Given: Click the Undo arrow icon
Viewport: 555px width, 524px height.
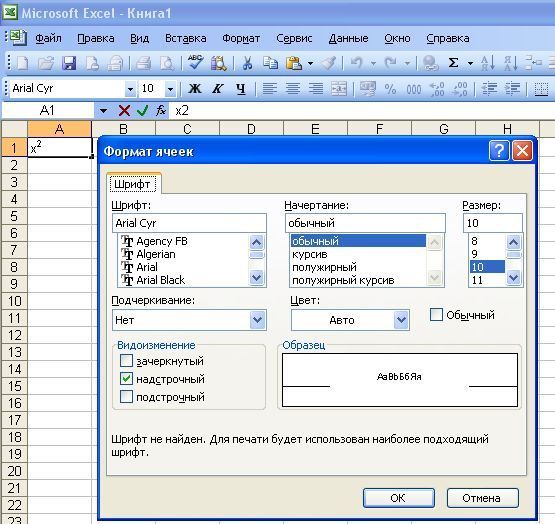Looking at the screenshot, I should click(x=356, y=63).
